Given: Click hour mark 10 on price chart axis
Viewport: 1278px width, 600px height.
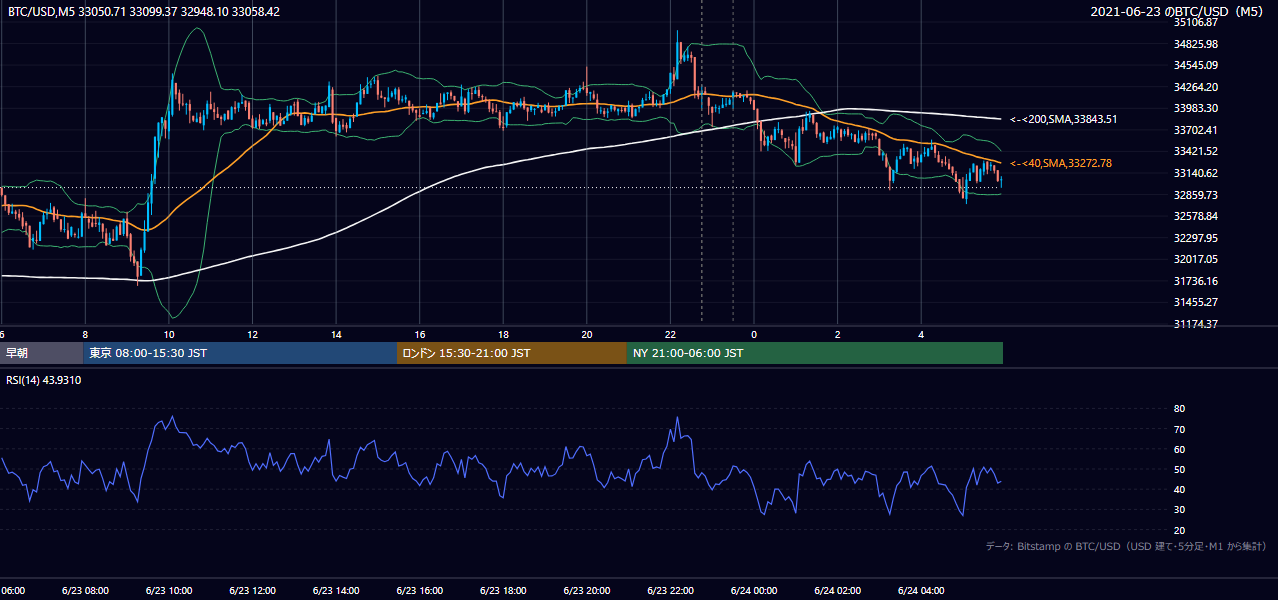Looking at the screenshot, I should pyautogui.click(x=169, y=334).
